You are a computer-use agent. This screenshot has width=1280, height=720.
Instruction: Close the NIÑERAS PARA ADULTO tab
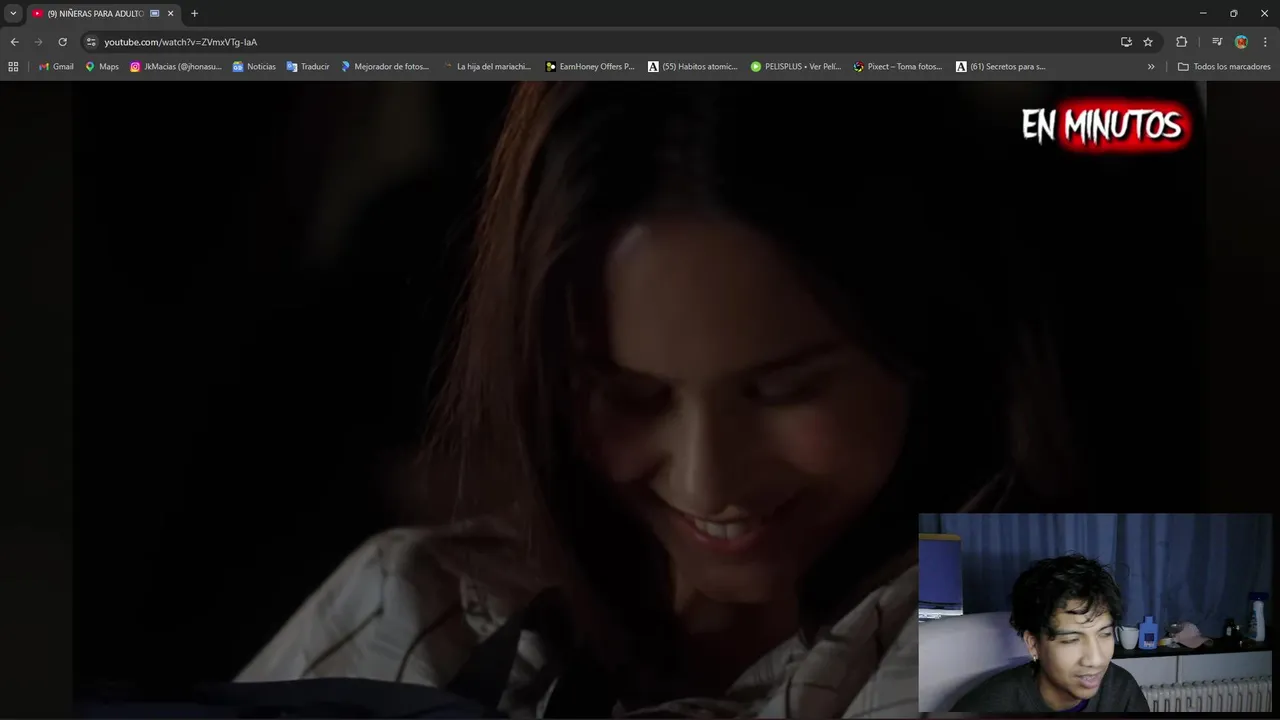170,14
